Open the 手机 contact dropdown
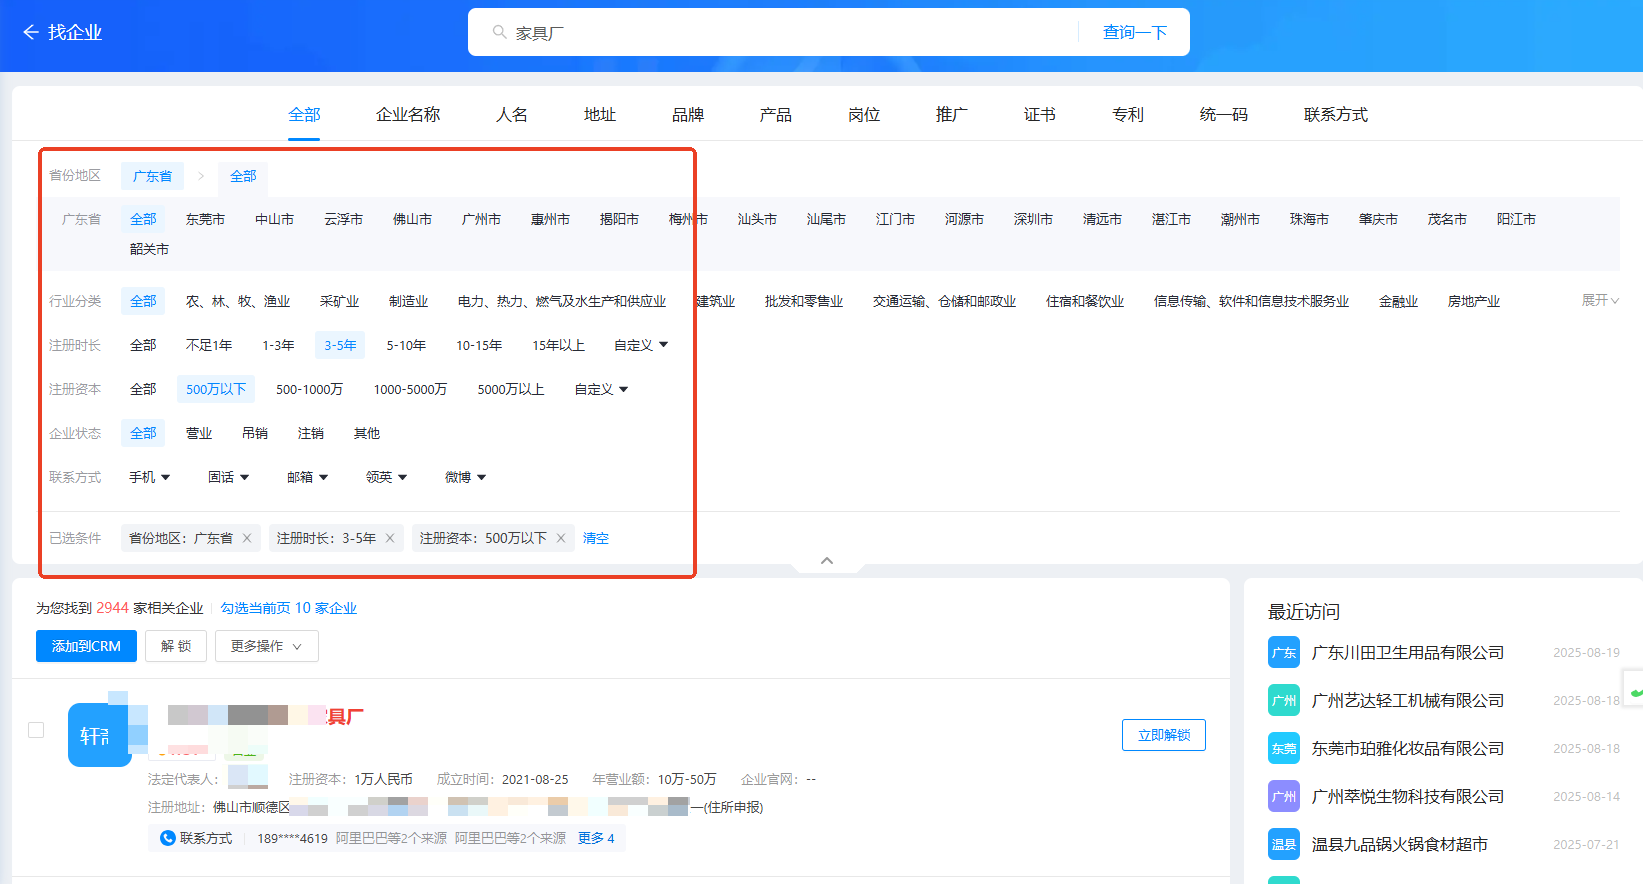 (149, 477)
